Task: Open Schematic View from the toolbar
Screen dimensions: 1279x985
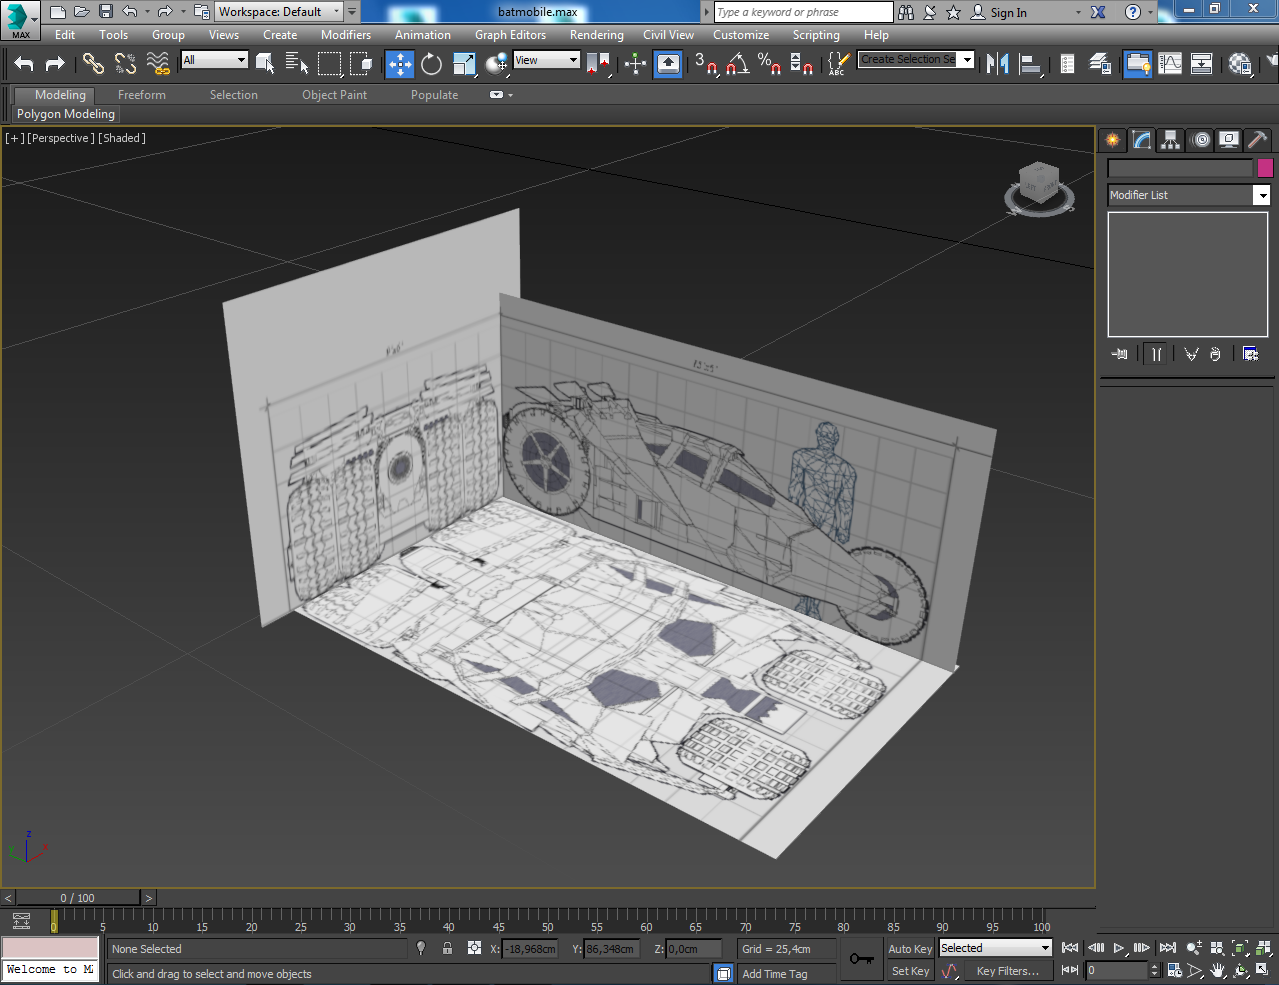Action: (1202, 64)
